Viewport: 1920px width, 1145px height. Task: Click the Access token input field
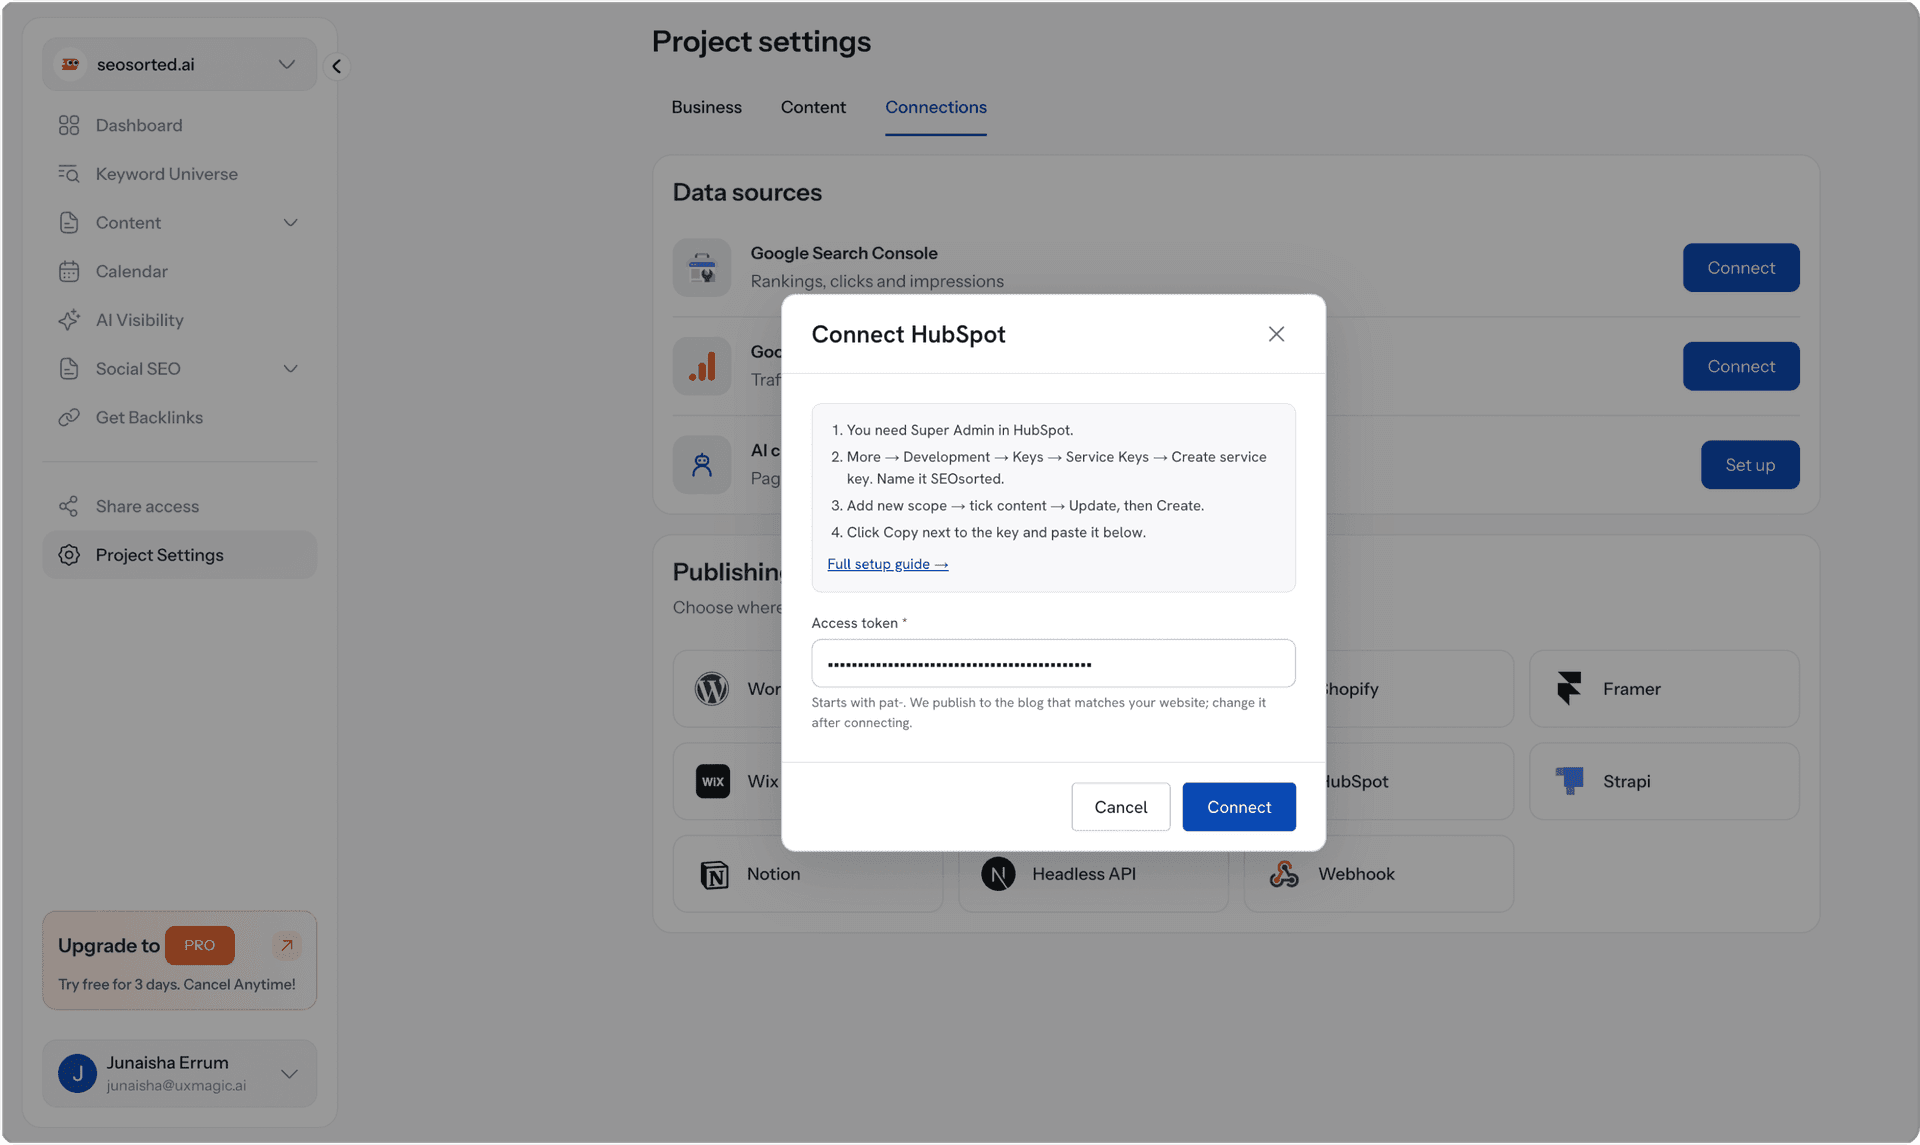pos(1053,663)
